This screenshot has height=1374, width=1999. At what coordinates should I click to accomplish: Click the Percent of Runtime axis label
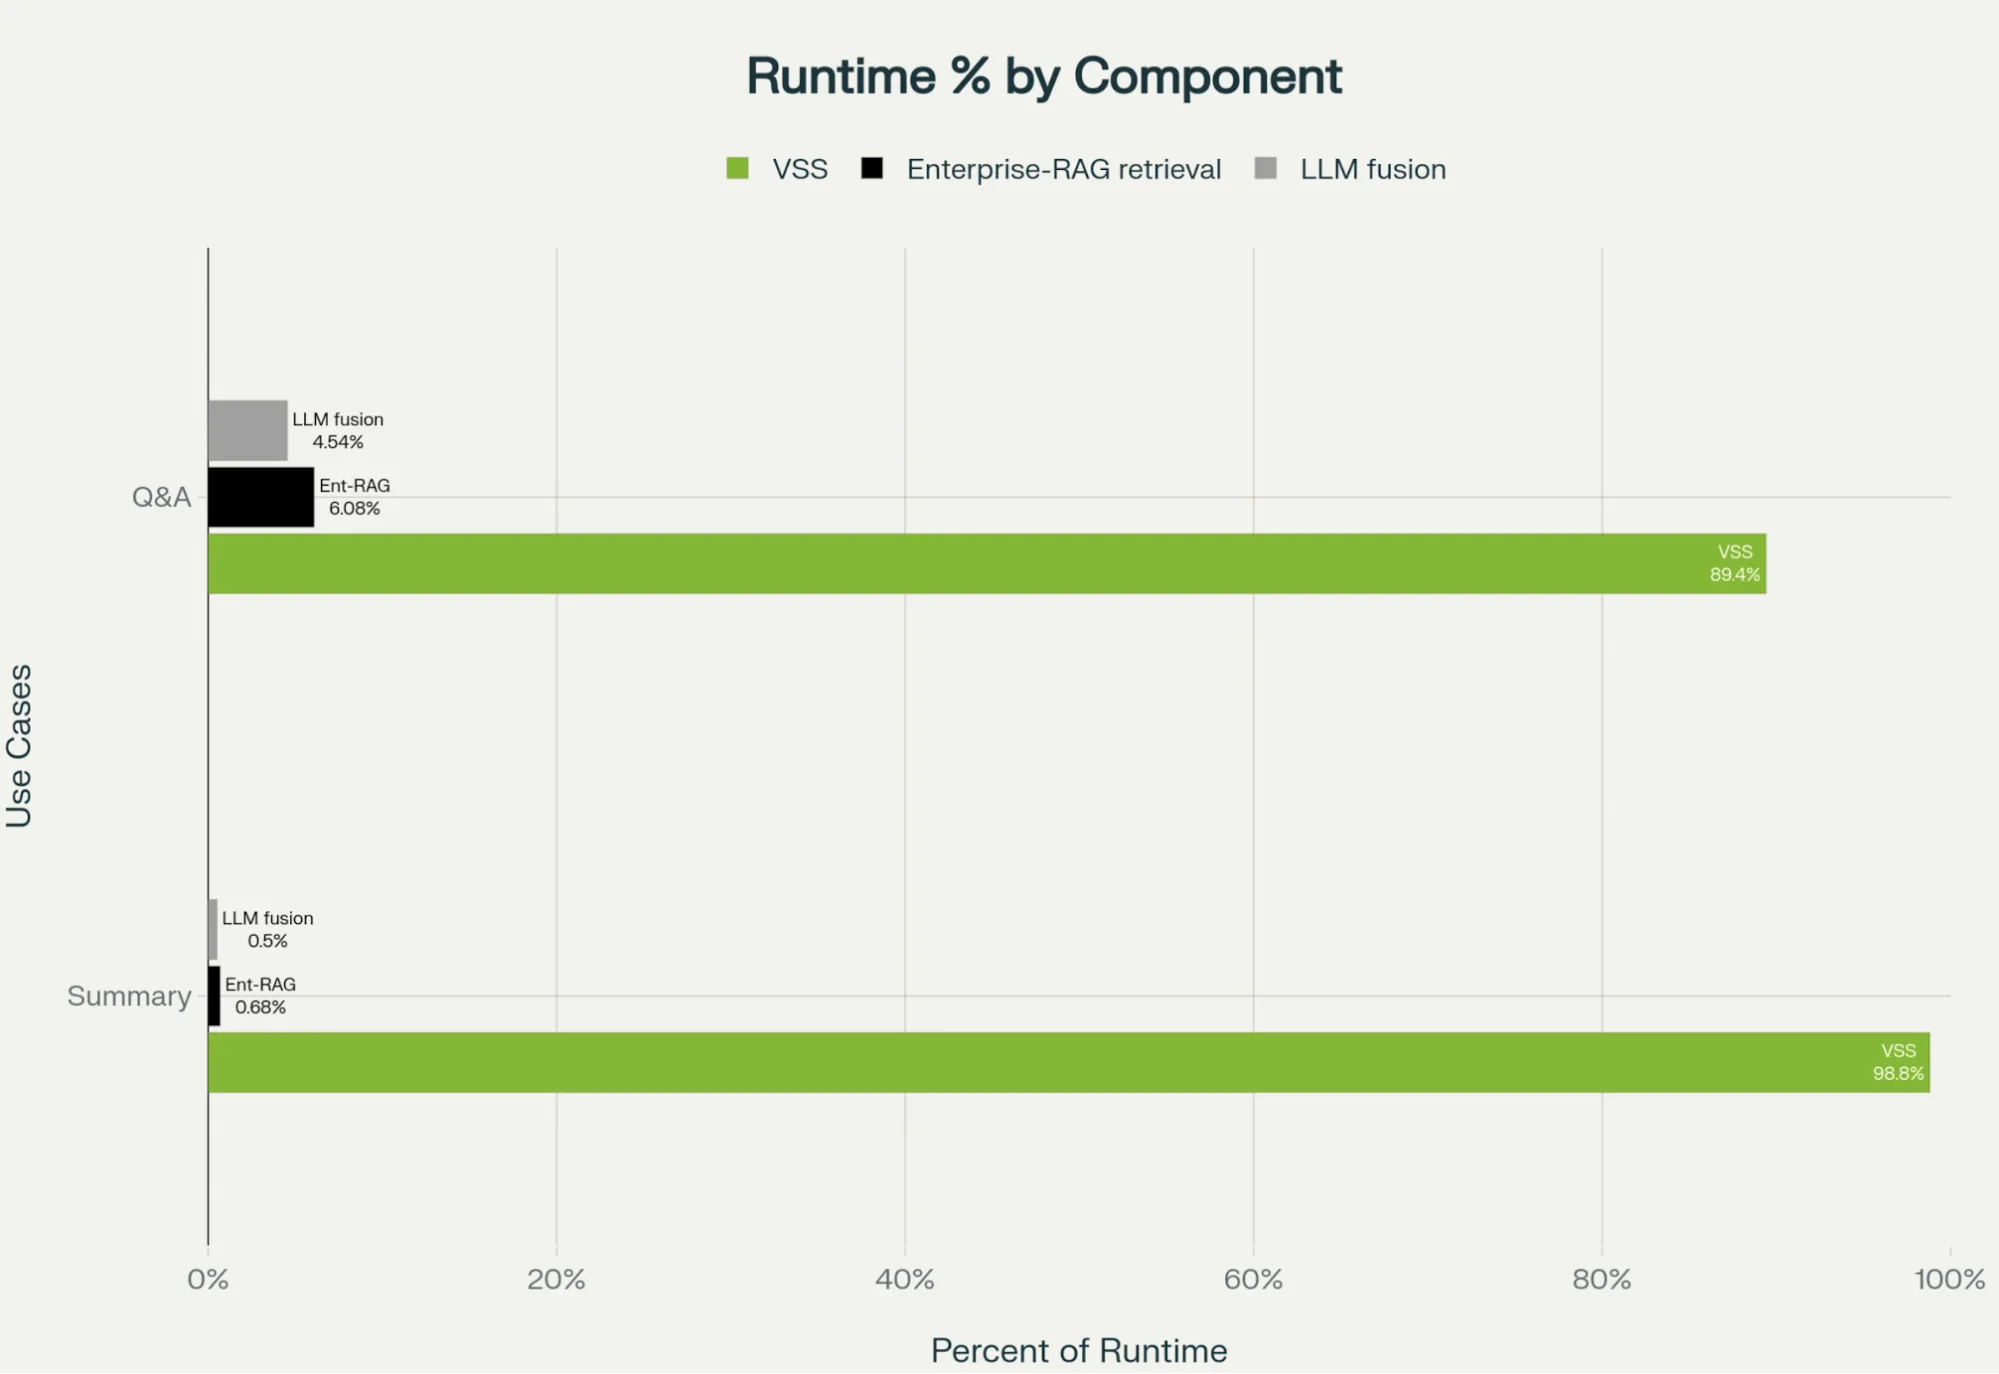pos(1078,1350)
